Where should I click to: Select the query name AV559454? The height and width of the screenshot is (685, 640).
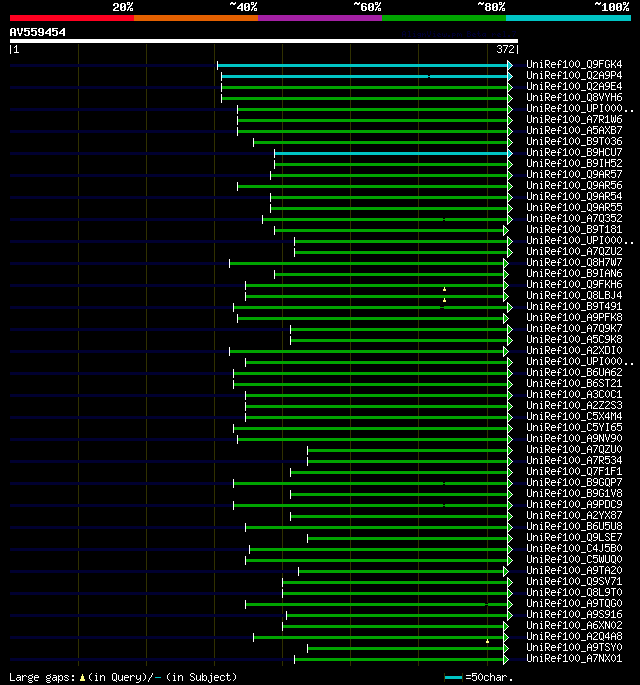click(x=38, y=32)
